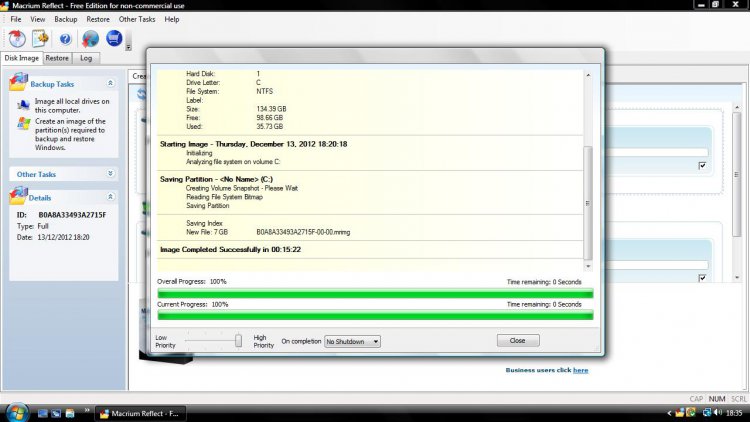Click Image all local drives on this computer
Screen dimensions: 750x422
[72, 106]
